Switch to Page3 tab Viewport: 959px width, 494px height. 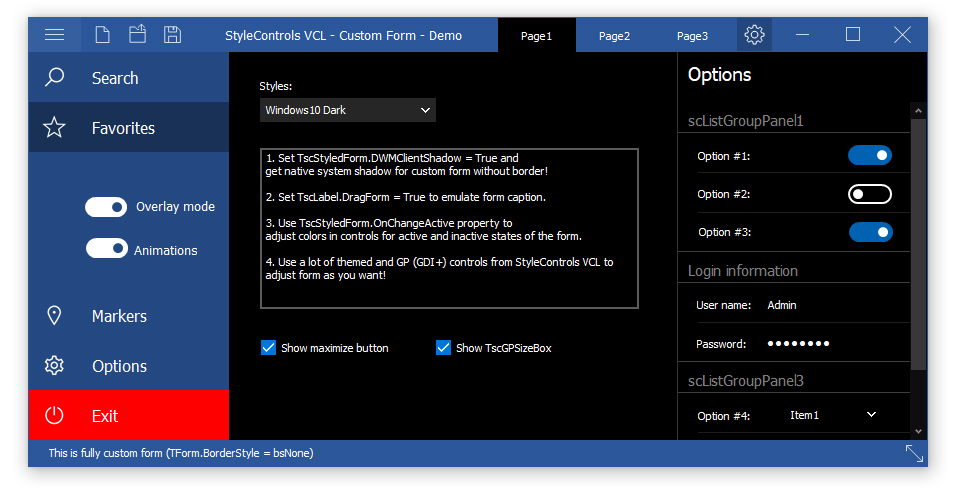[692, 35]
